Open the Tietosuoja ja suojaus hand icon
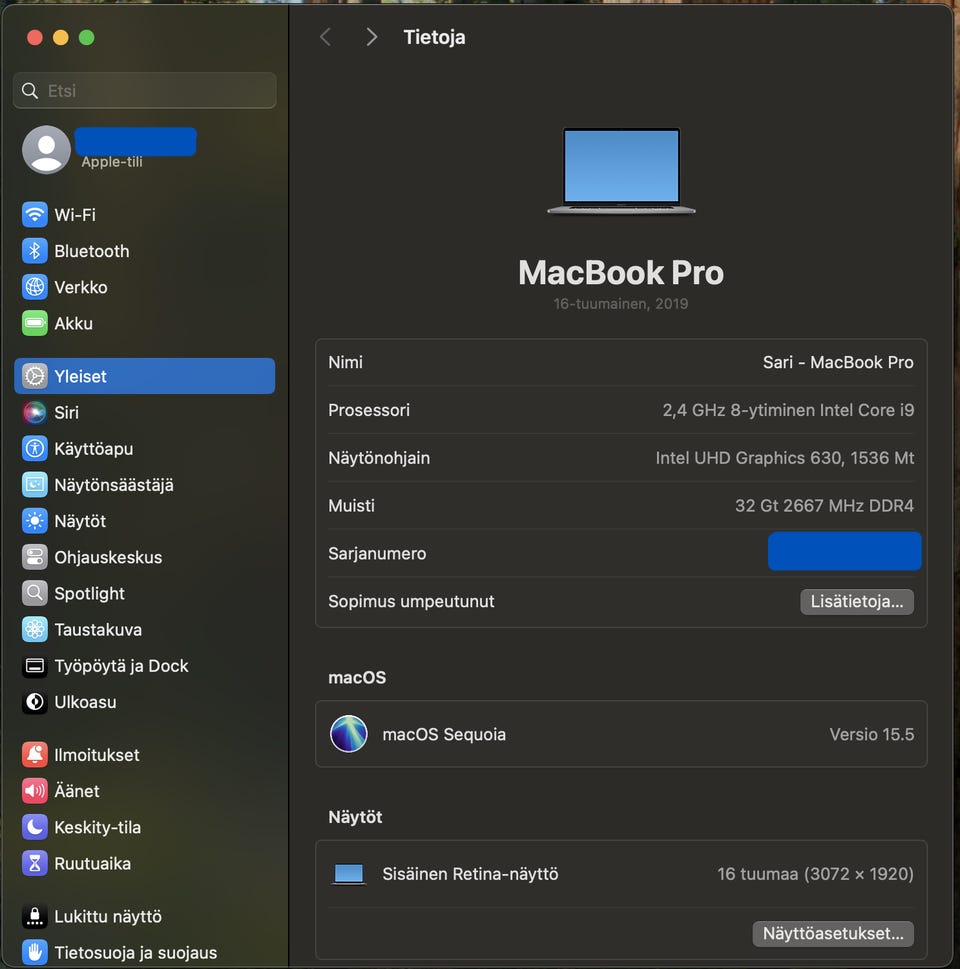 [35, 952]
